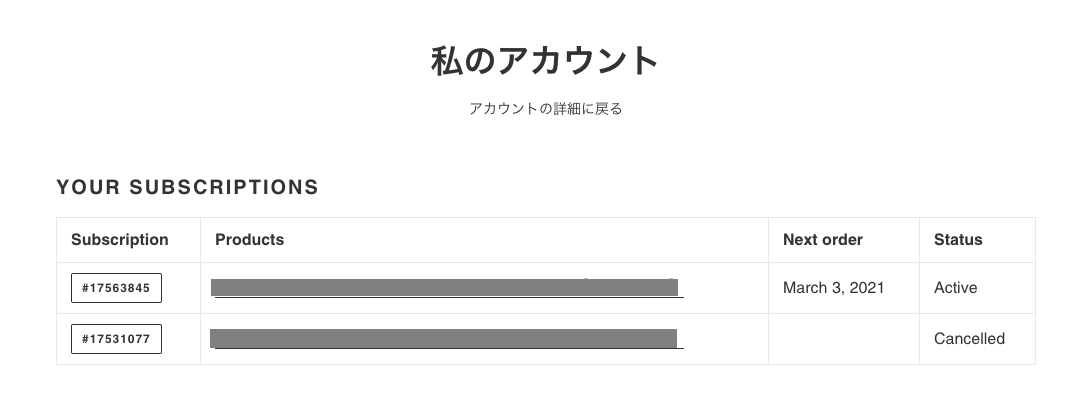
Task: Click the Products cell of subscription #17563845
Action: pos(485,288)
